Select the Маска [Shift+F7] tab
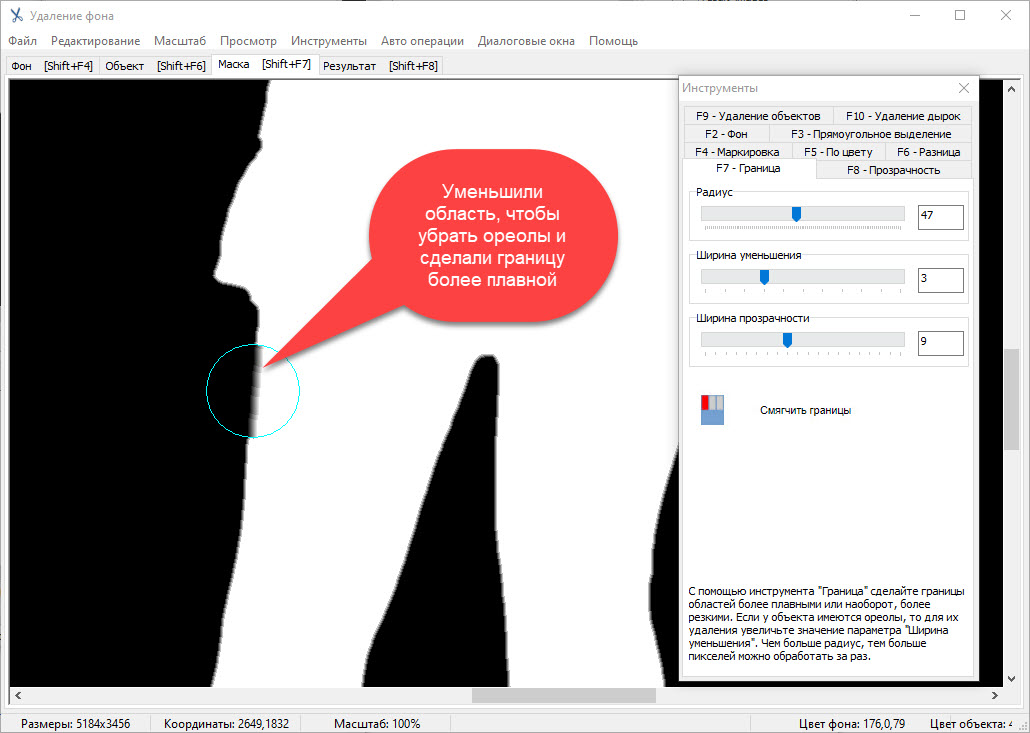Screen dimensions: 1030x733 pyautogui.click(x=265, y=64)
